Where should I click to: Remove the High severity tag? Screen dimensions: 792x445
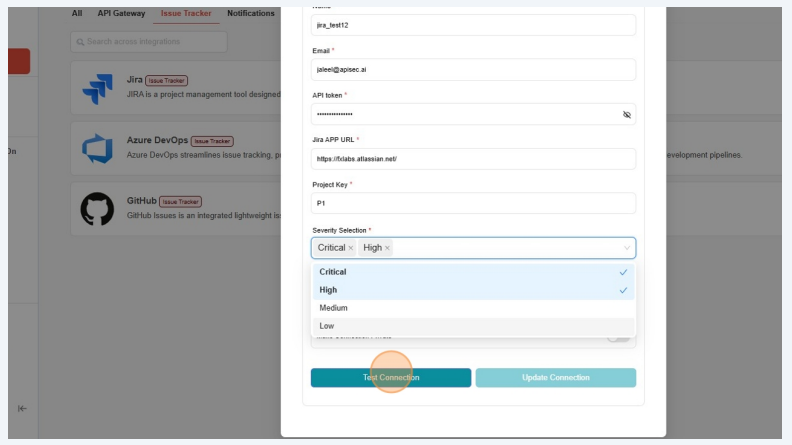pos(388,248)
